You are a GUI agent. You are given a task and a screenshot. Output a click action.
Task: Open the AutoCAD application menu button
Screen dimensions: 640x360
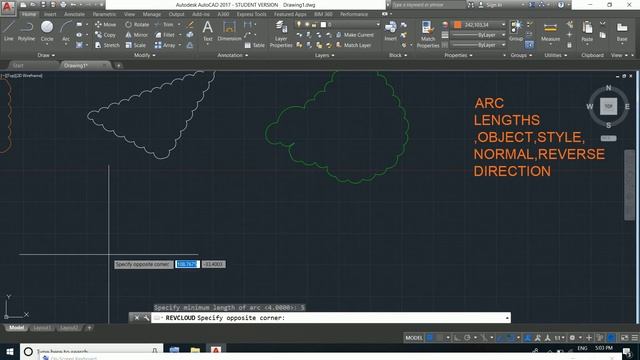[x=8, y=7]
